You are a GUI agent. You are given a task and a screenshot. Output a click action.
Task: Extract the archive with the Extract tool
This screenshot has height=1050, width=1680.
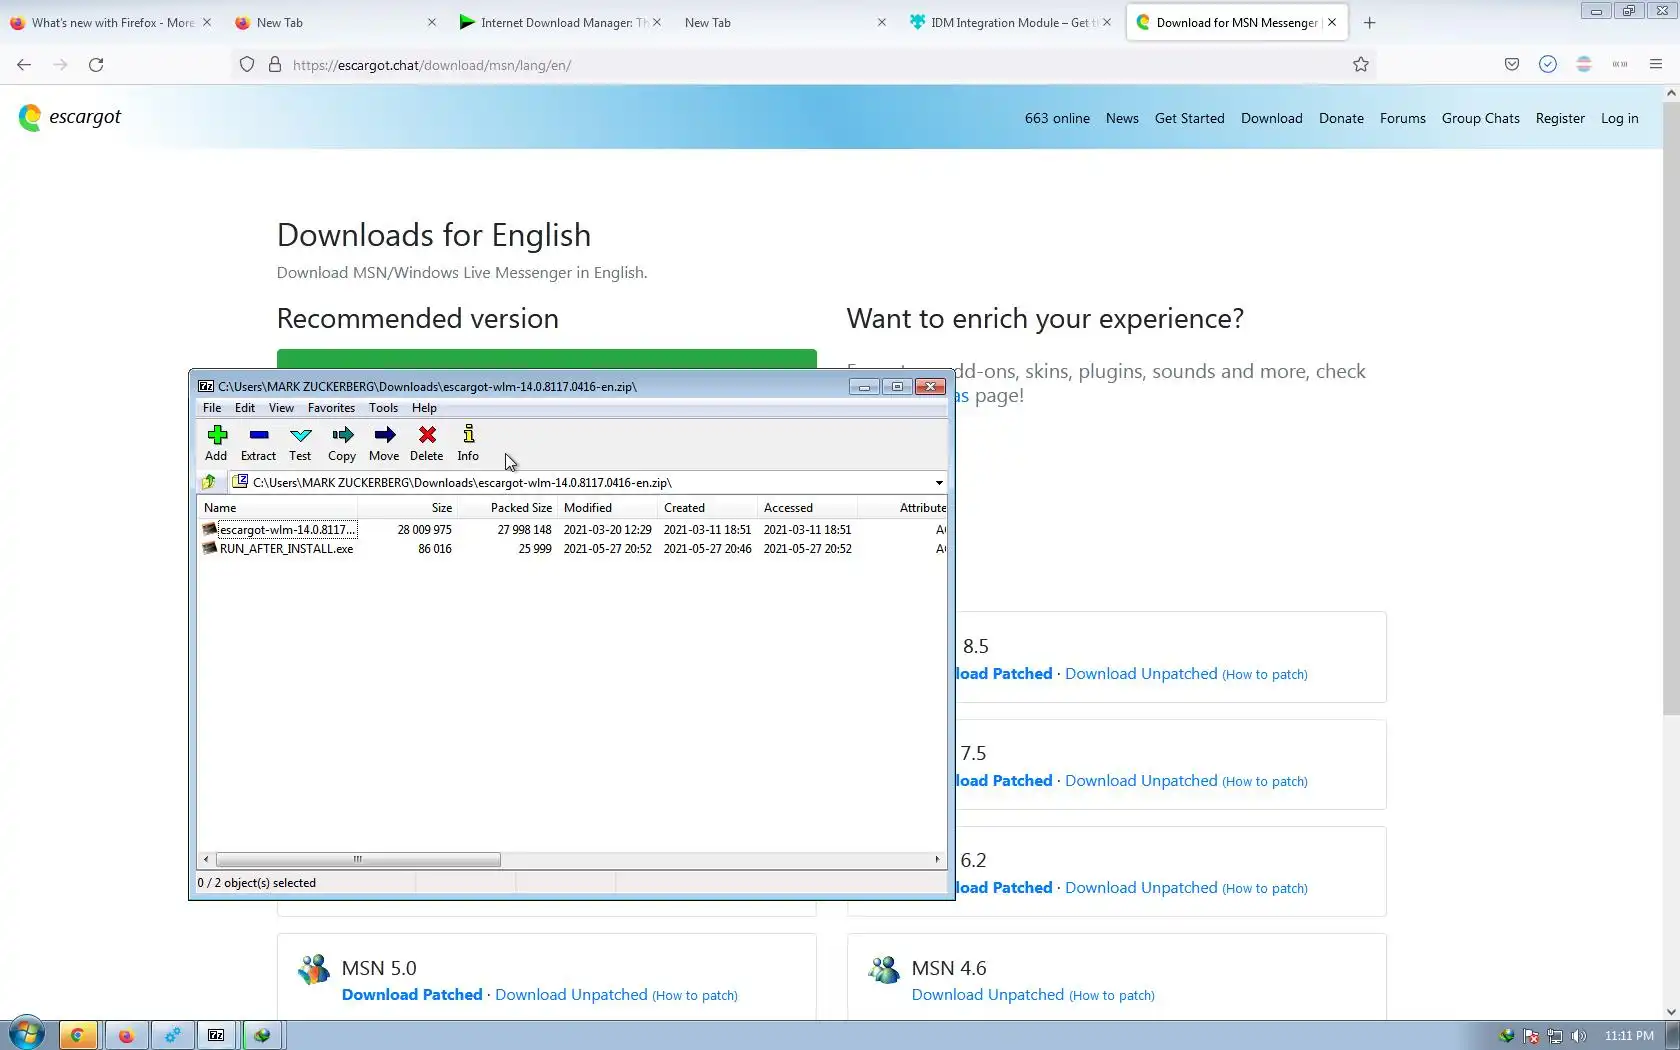258,443
